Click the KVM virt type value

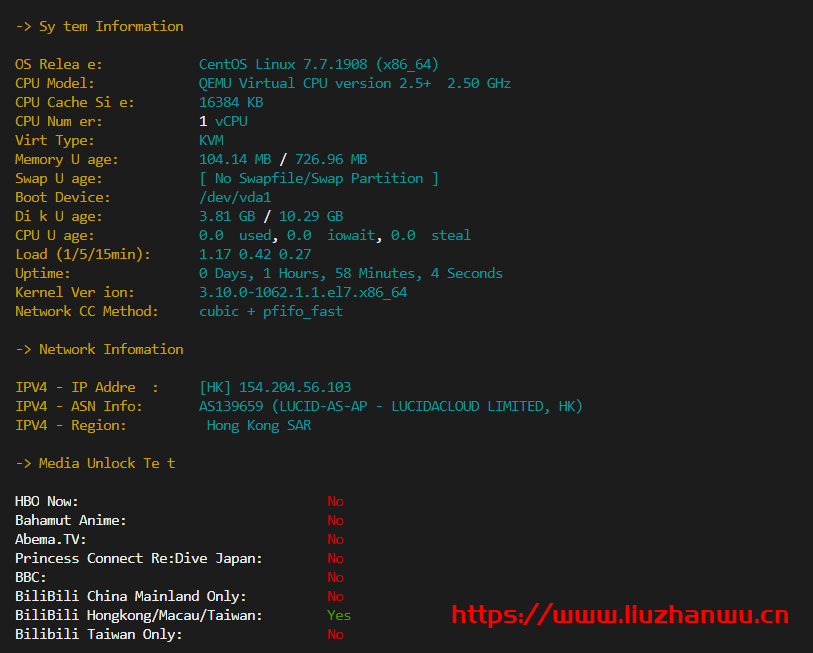click(x=211, y=140)
